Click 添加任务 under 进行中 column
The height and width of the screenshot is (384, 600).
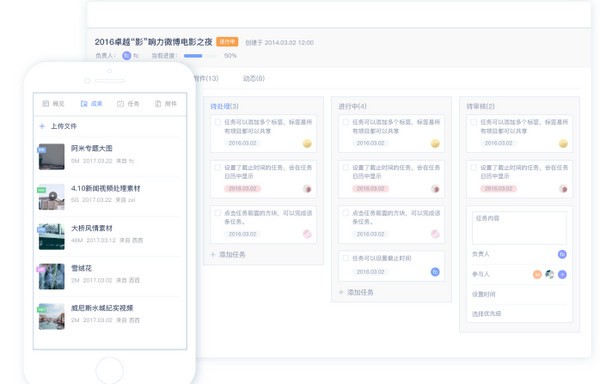pyautogui.click(x=356, y=292)
